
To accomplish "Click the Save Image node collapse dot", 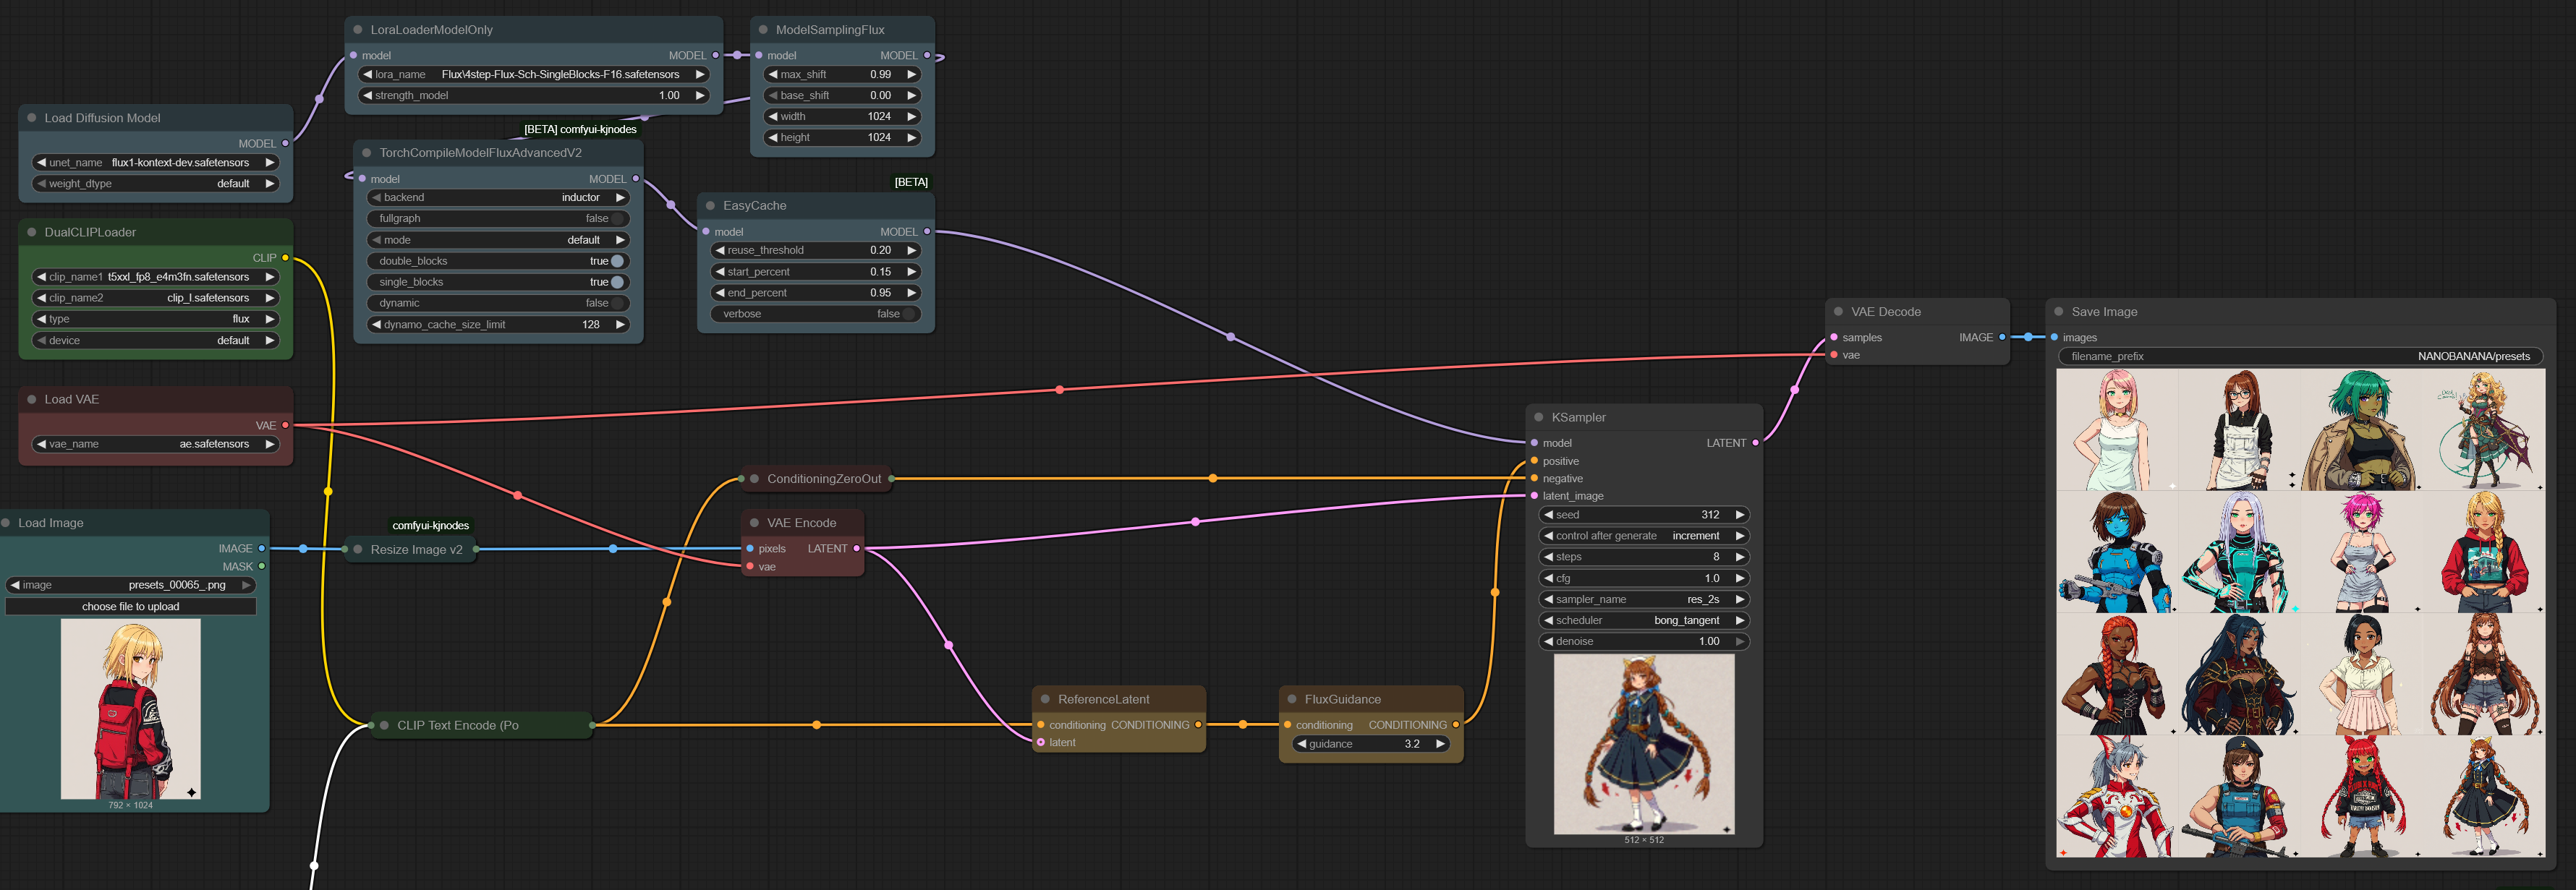I will point(2058,311).
